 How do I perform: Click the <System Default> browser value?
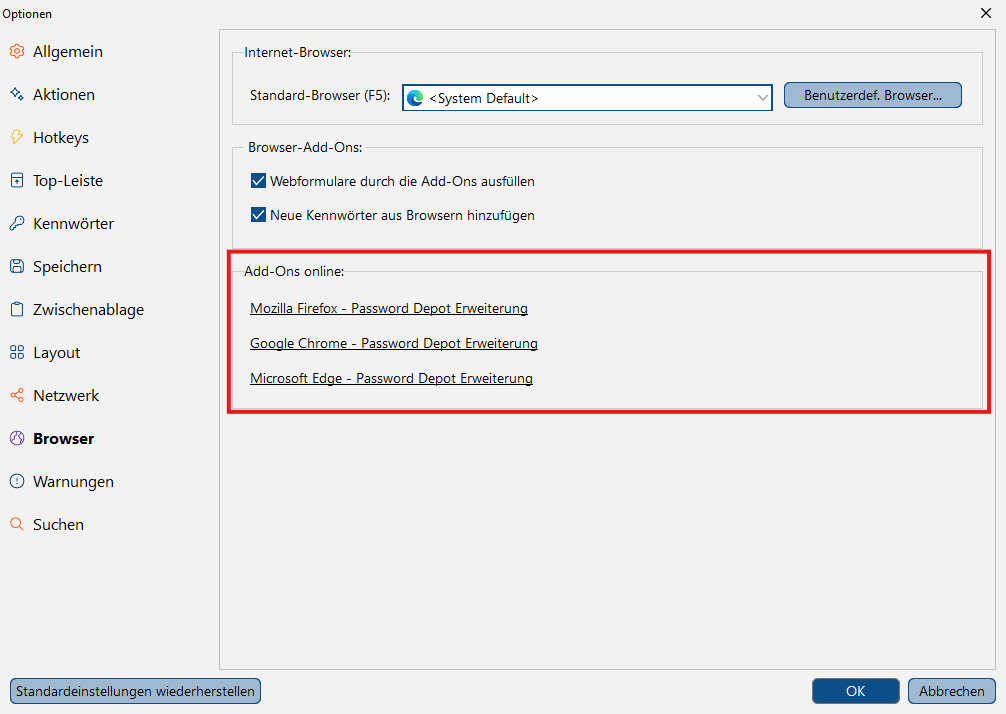[484, 98]
